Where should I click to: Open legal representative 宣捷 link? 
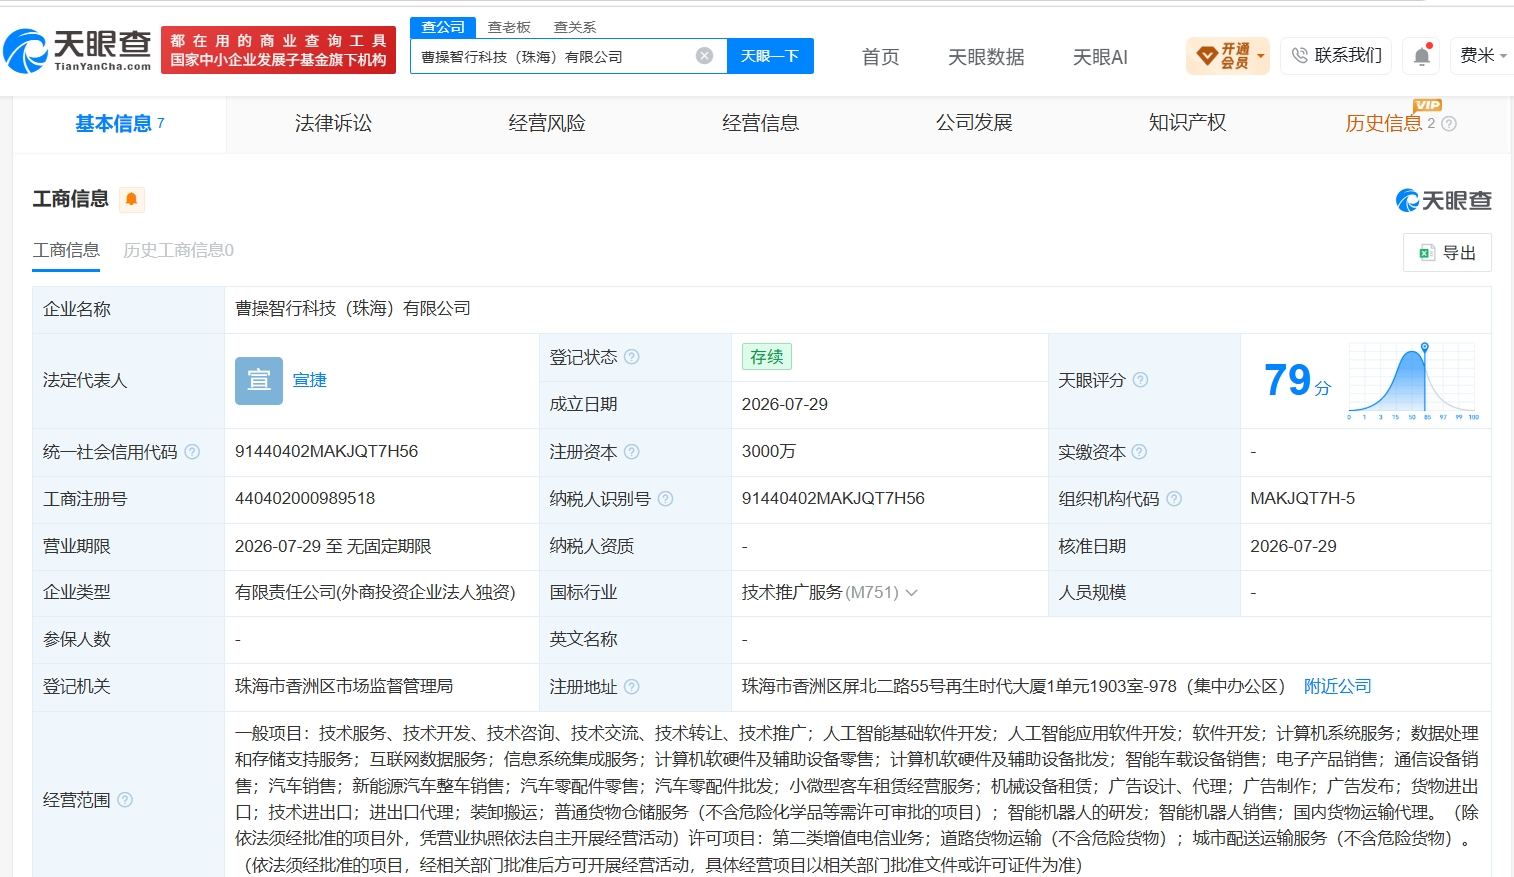[310, 380]
